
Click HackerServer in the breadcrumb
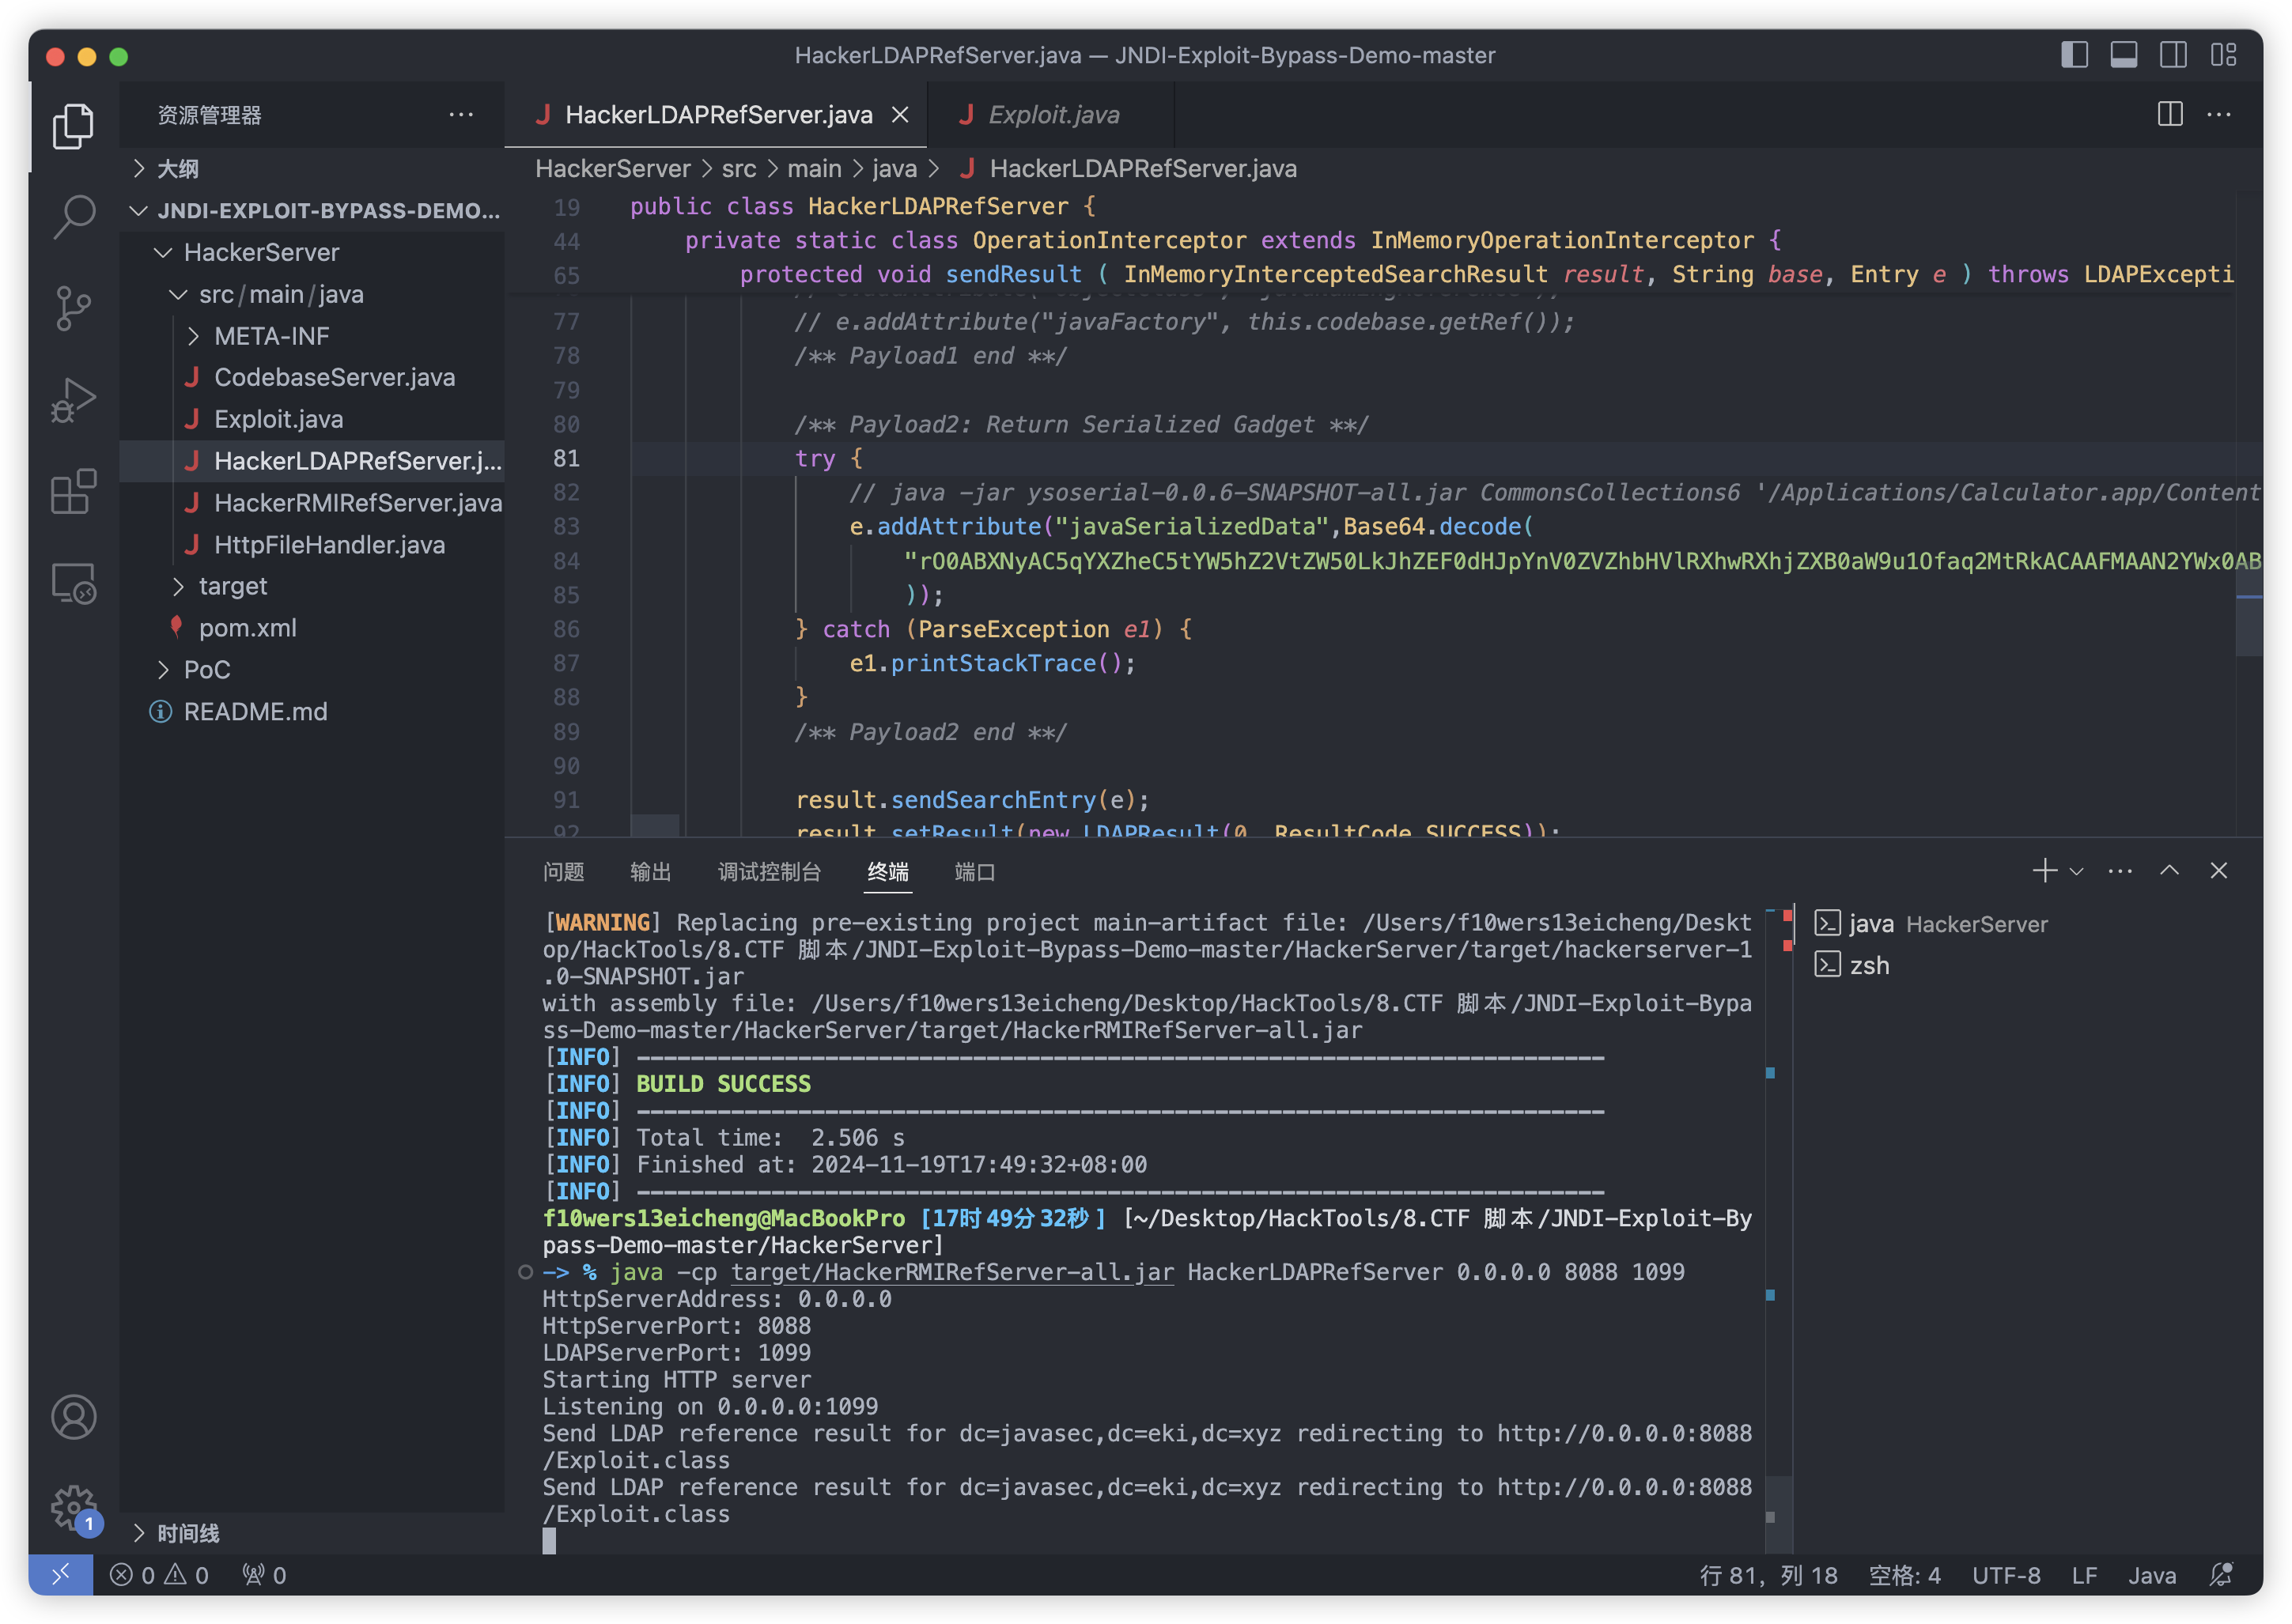point(612,168)
